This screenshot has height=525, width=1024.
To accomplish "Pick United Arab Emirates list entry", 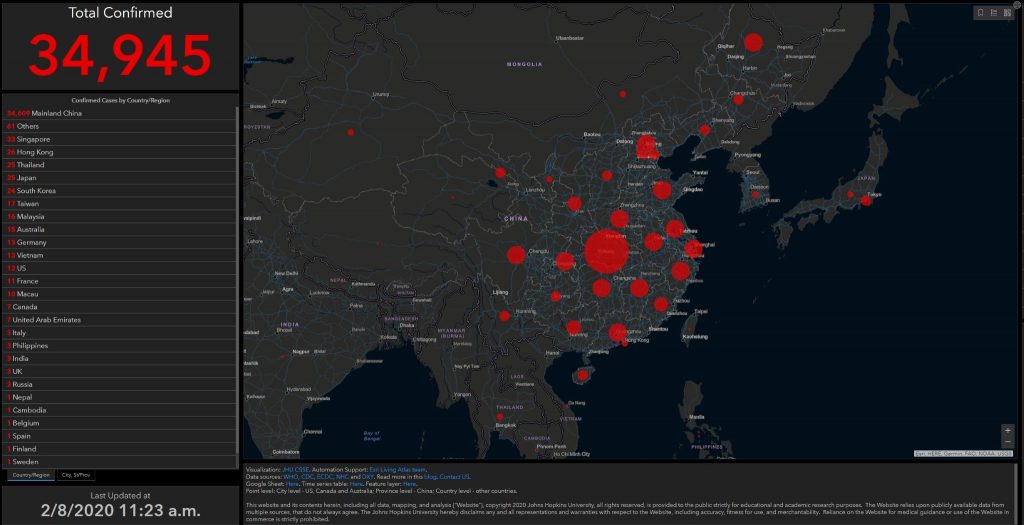I will (x=120, y=320).
